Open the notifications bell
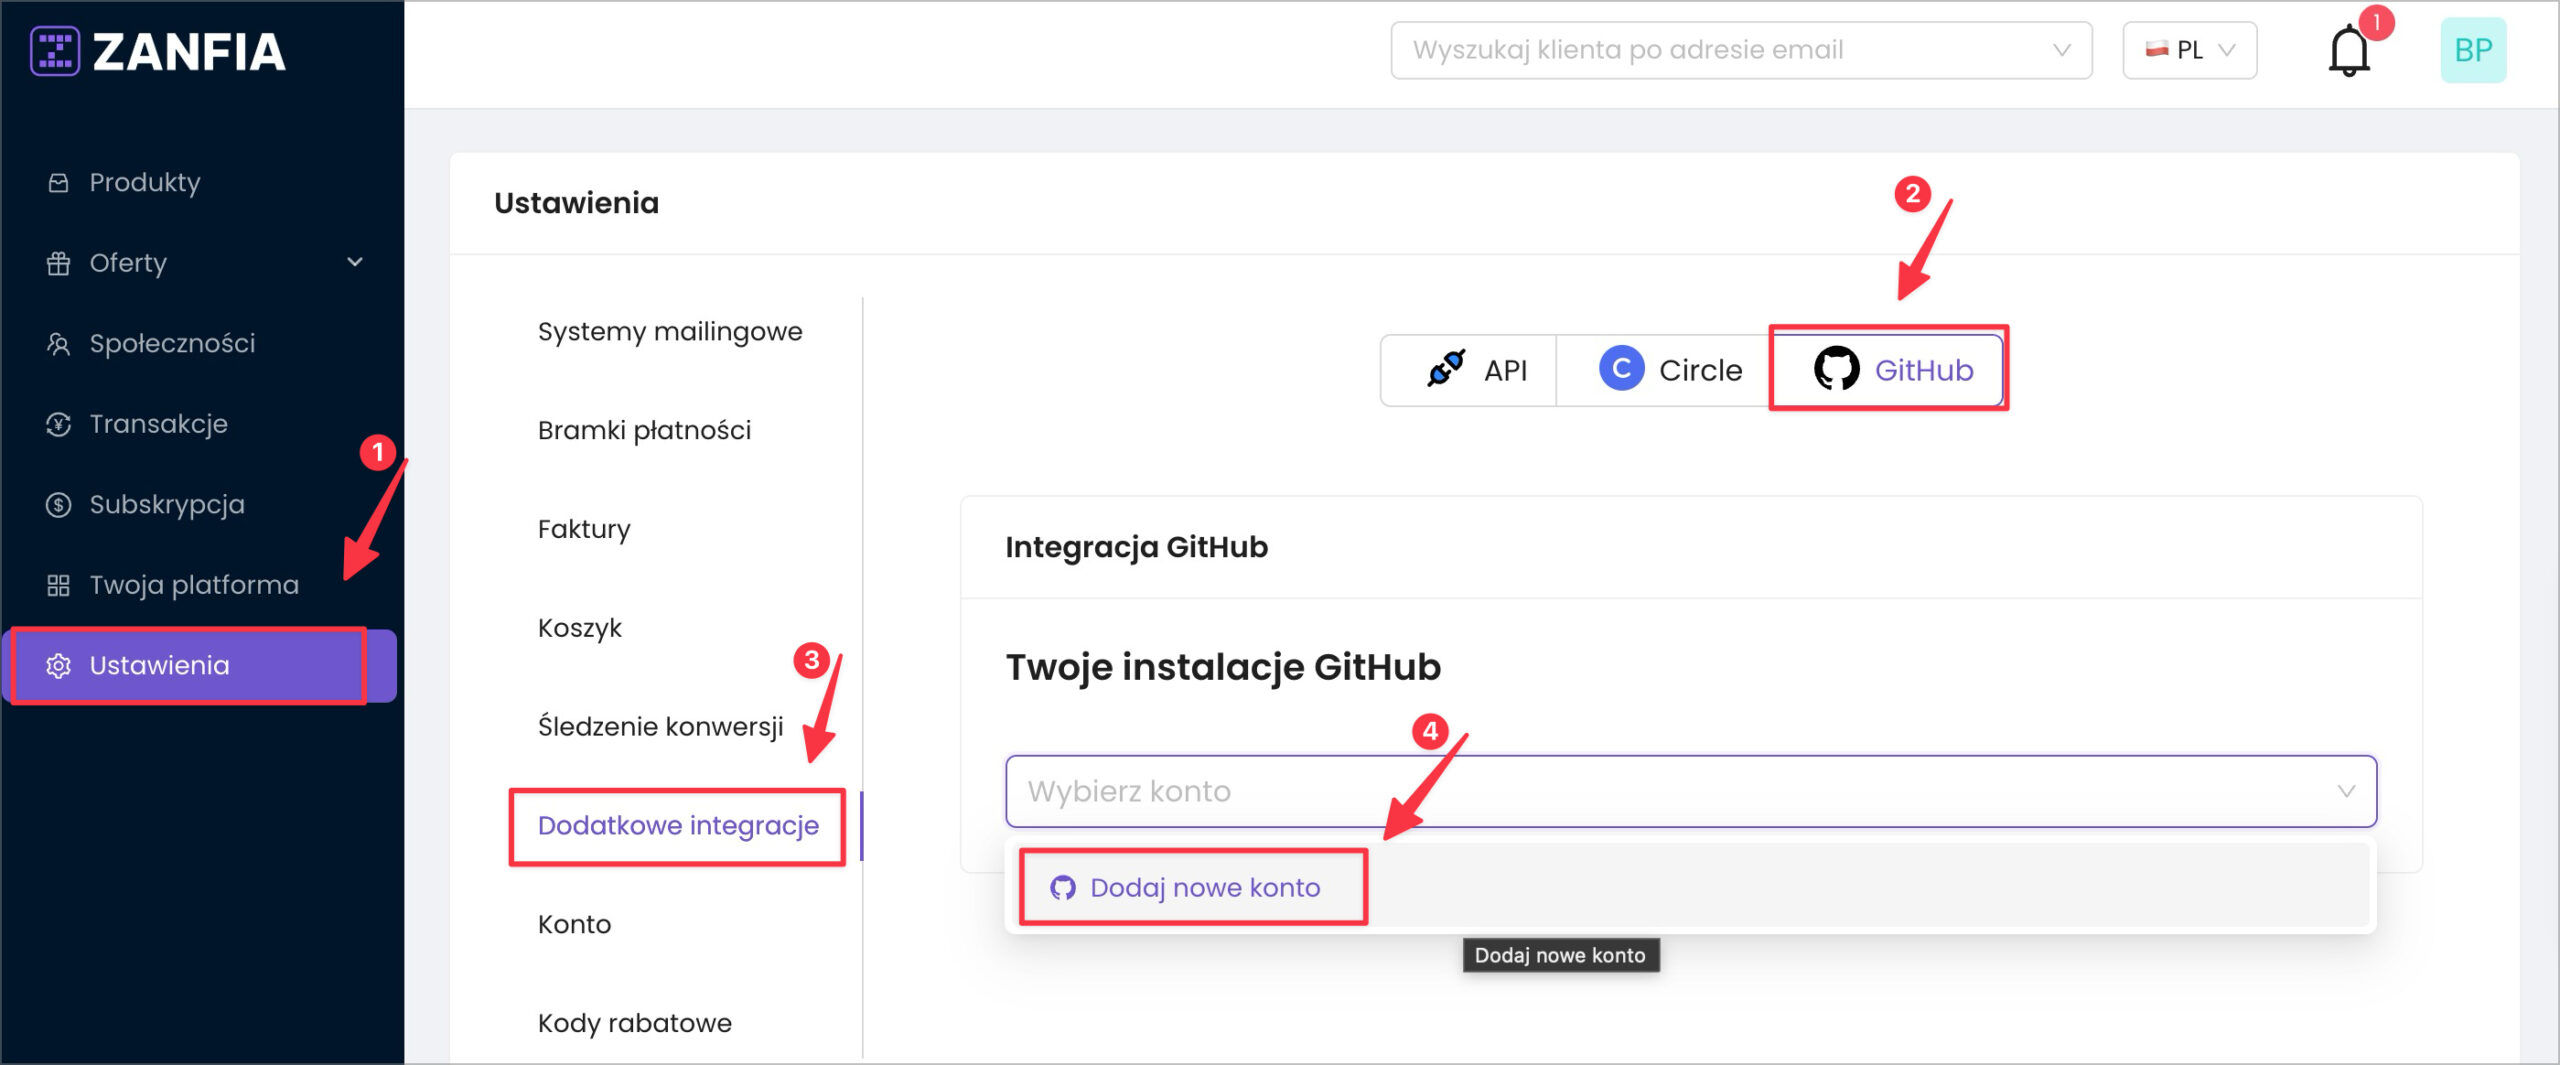This screenshot has height=1065, width=2560. pyautogui.click(x=2348, y=52)
